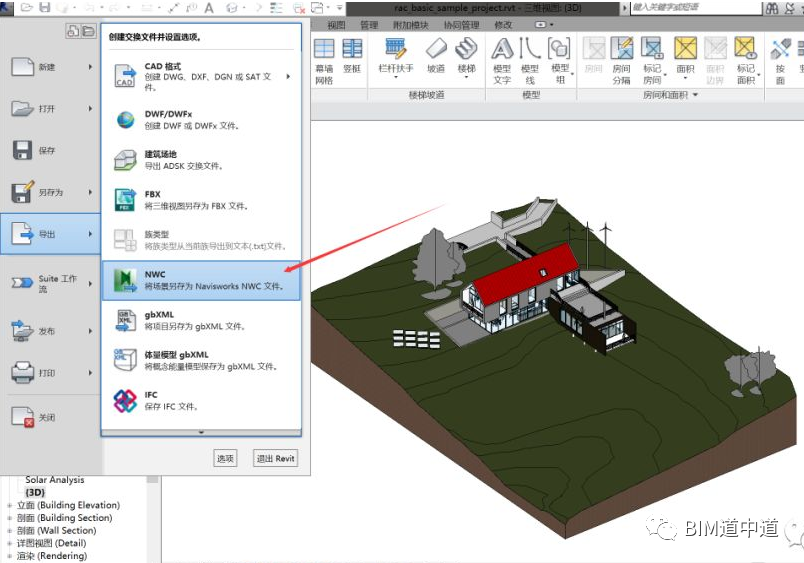
Task: Open the Suite 工作流 menu item
Action: coord(50,283)
